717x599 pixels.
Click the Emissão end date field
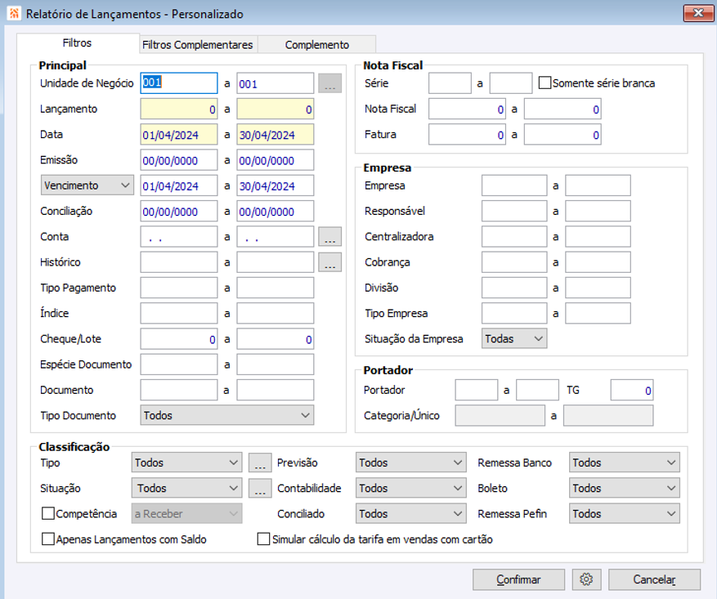click(275, 160)
